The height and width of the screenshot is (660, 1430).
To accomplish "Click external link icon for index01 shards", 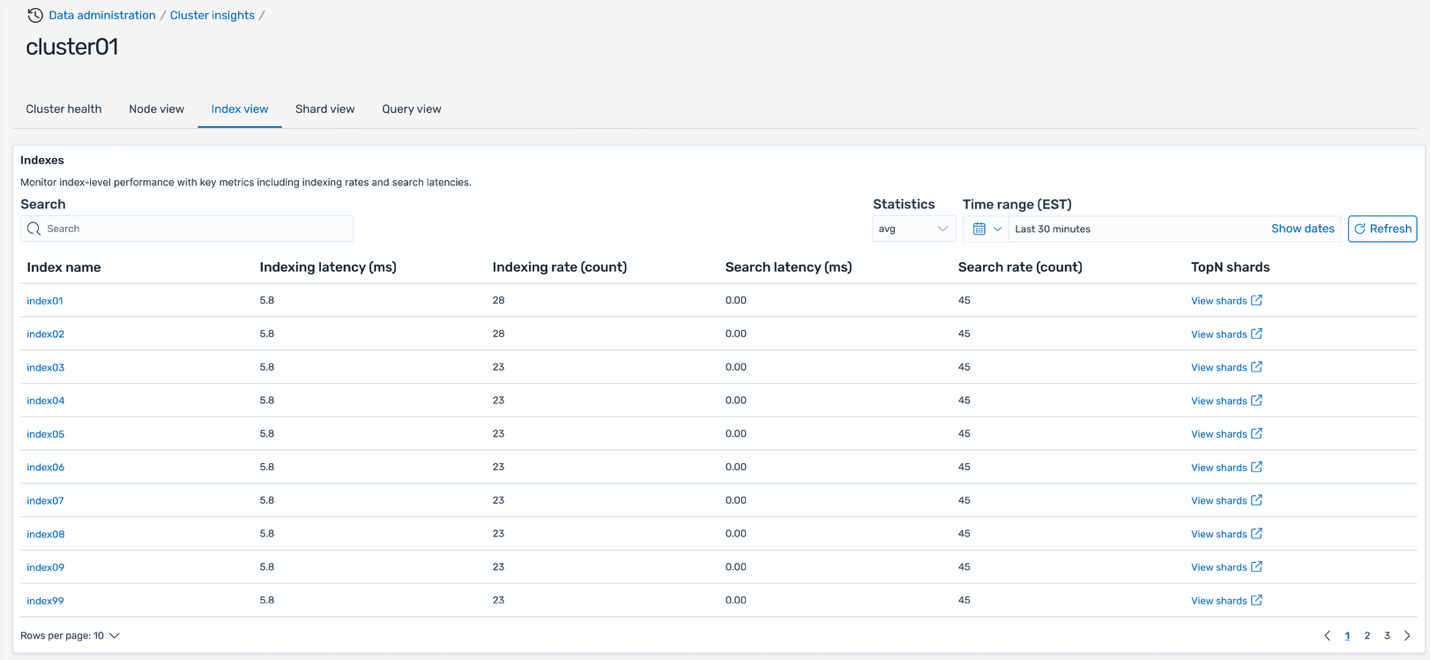I will [x=1257, y=300].
